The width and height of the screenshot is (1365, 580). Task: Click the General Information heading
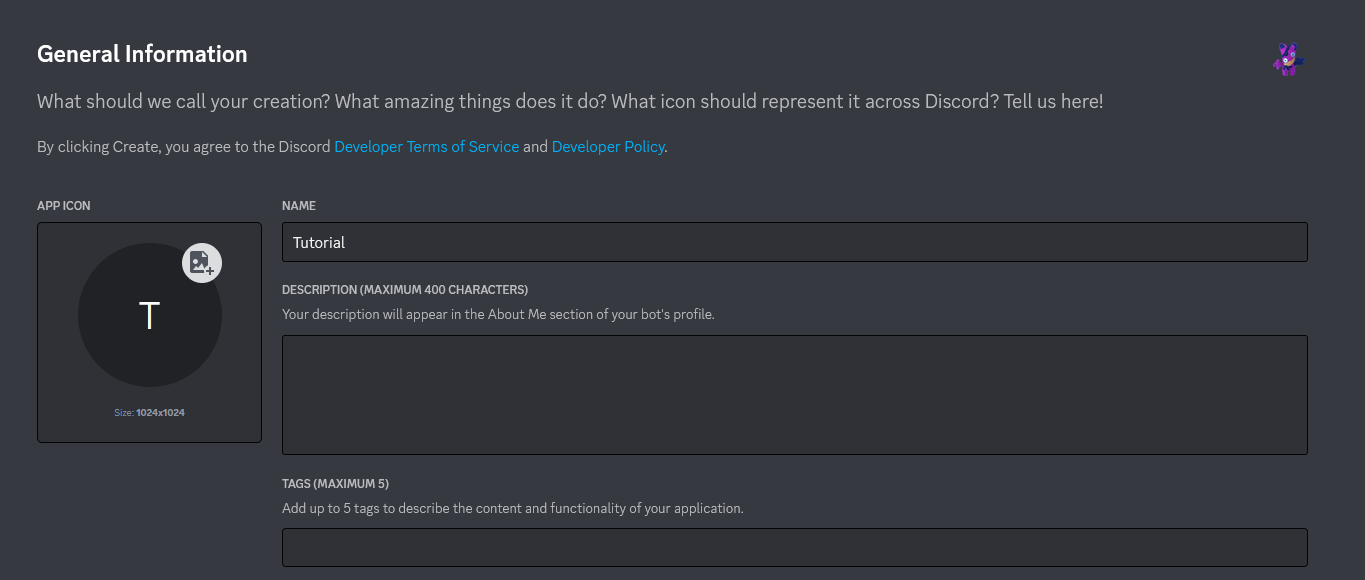tap(142, 54)
